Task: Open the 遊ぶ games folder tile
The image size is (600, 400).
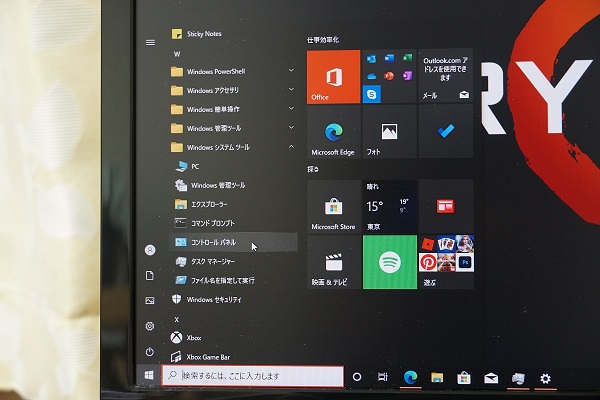Action: tap(446, 262)
